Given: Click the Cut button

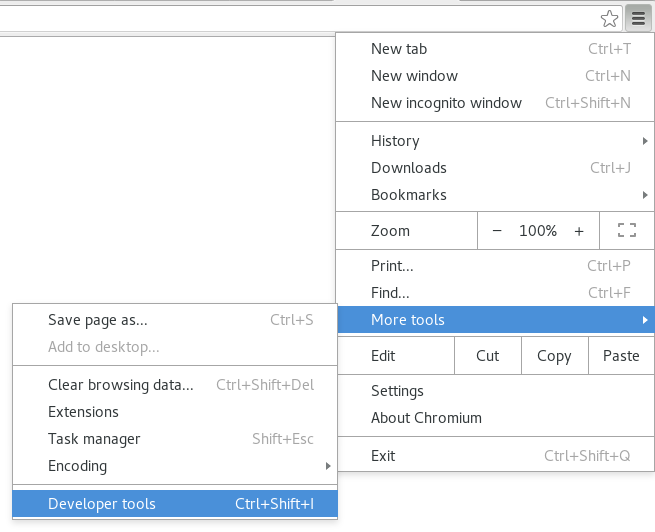Looking at the screenshot, I should [x=487, y=356].
